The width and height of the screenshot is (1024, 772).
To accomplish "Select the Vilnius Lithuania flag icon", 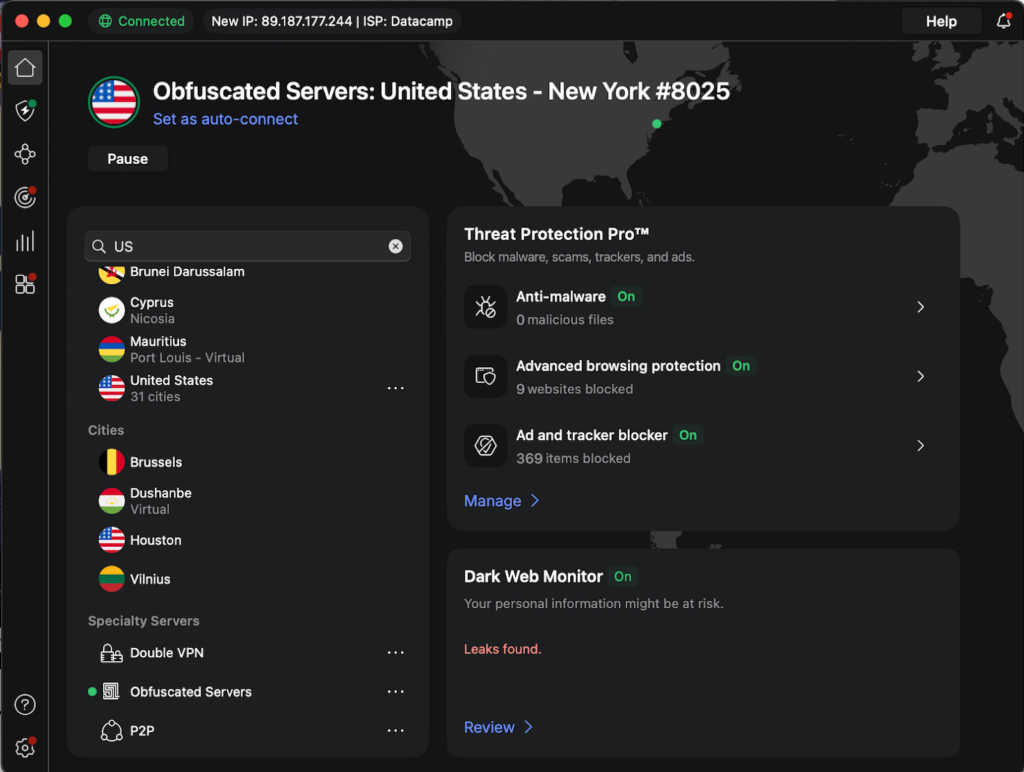I will [112, 579].
